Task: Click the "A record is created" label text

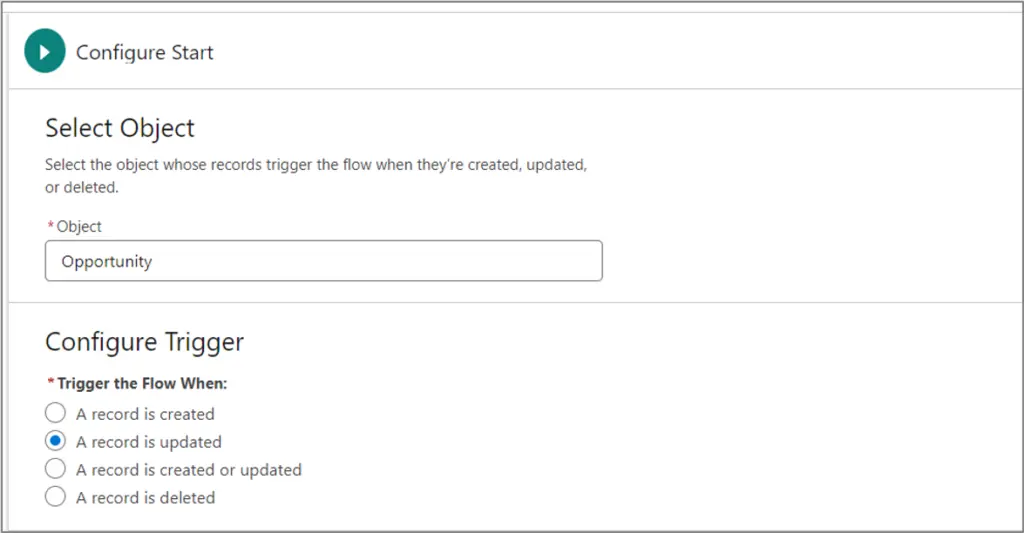Action: (x=145, y=414)
